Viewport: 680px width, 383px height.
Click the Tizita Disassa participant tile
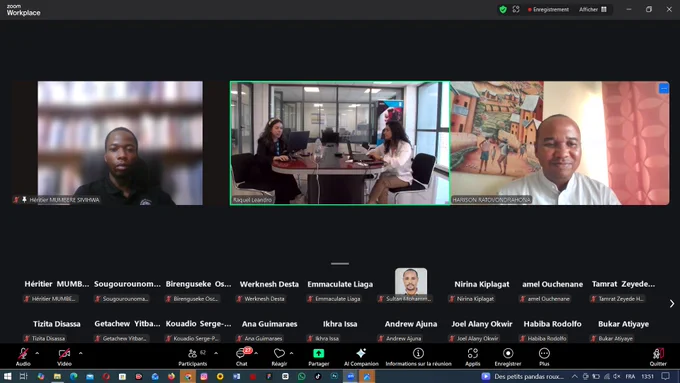pos(56,325)
